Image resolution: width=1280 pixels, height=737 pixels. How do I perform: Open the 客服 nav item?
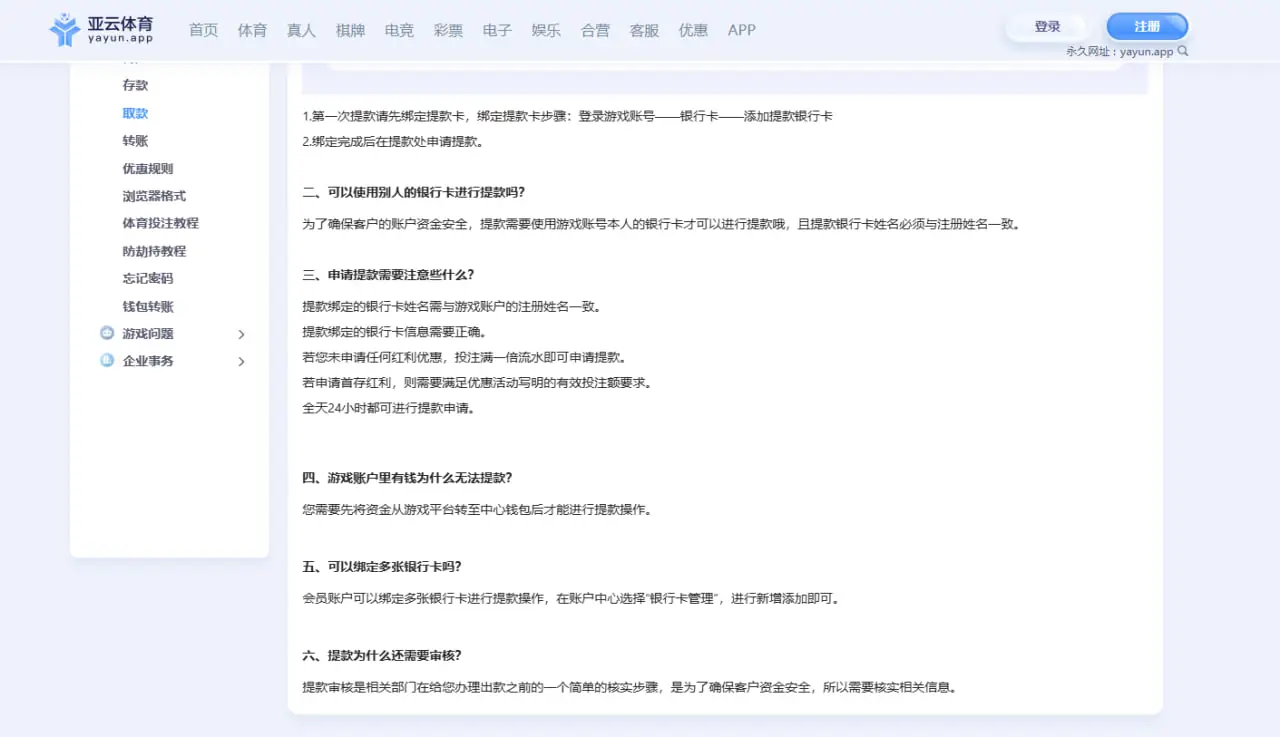(645, 30)
